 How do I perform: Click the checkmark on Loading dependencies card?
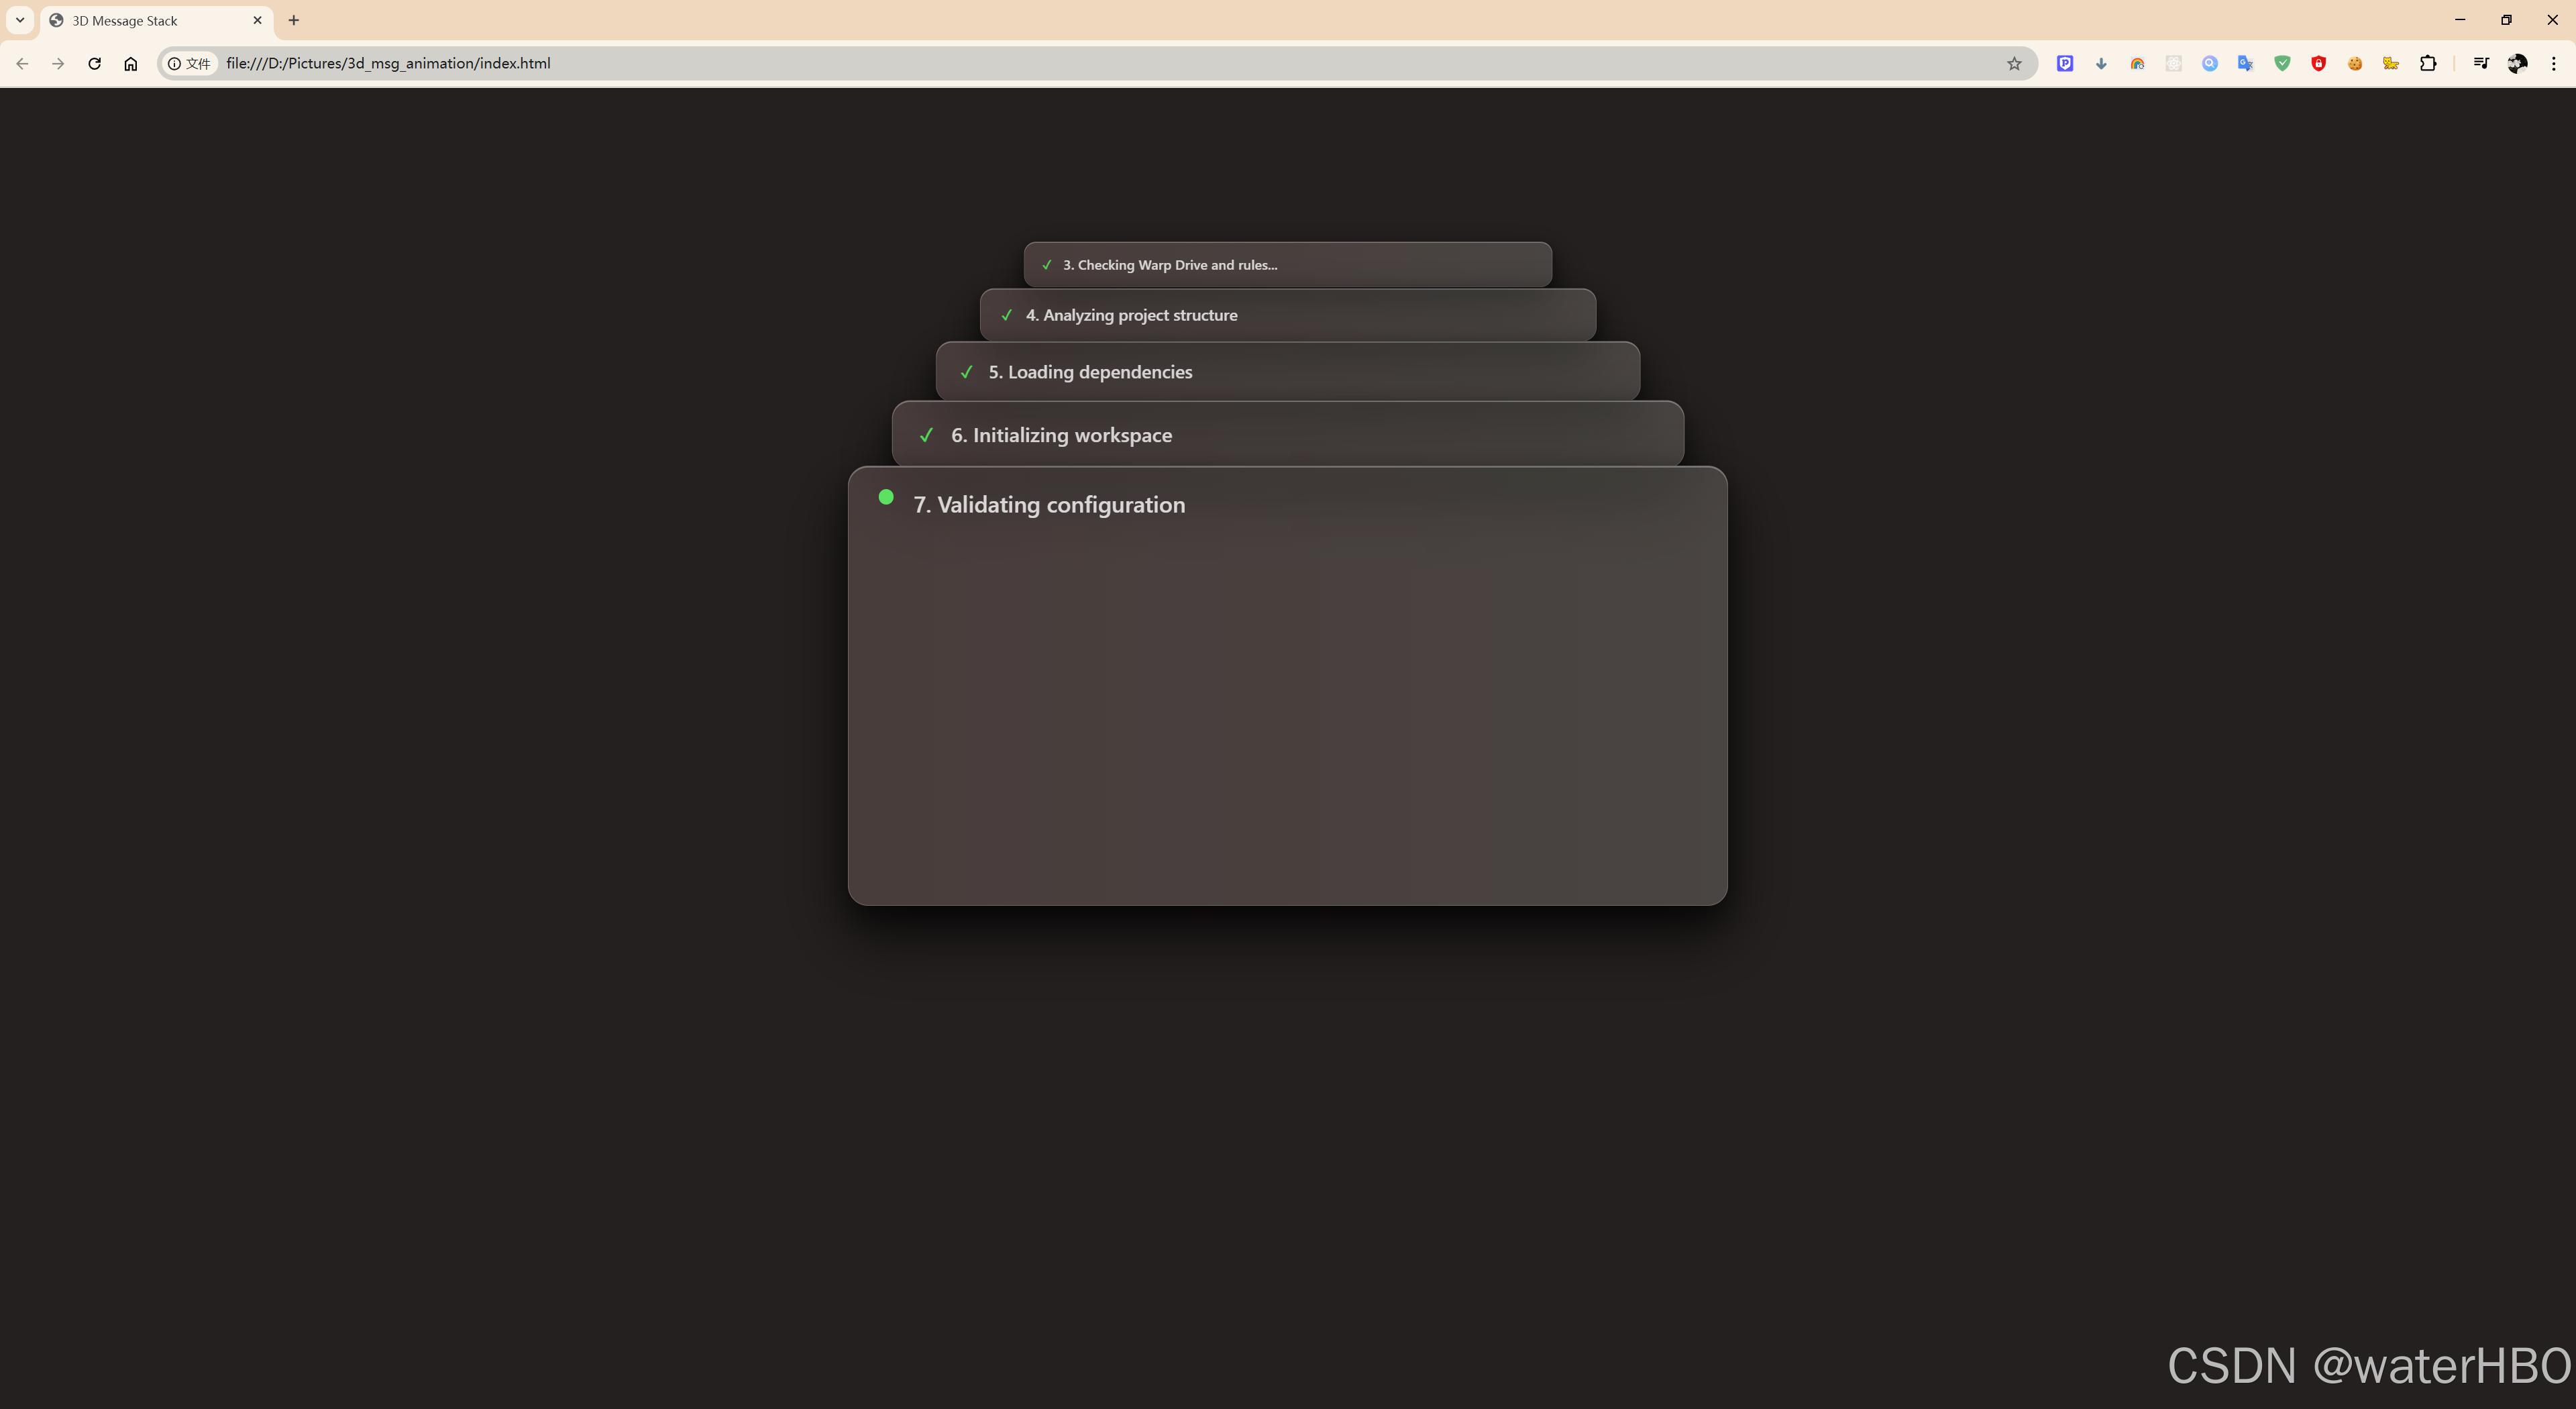(966, 372)
